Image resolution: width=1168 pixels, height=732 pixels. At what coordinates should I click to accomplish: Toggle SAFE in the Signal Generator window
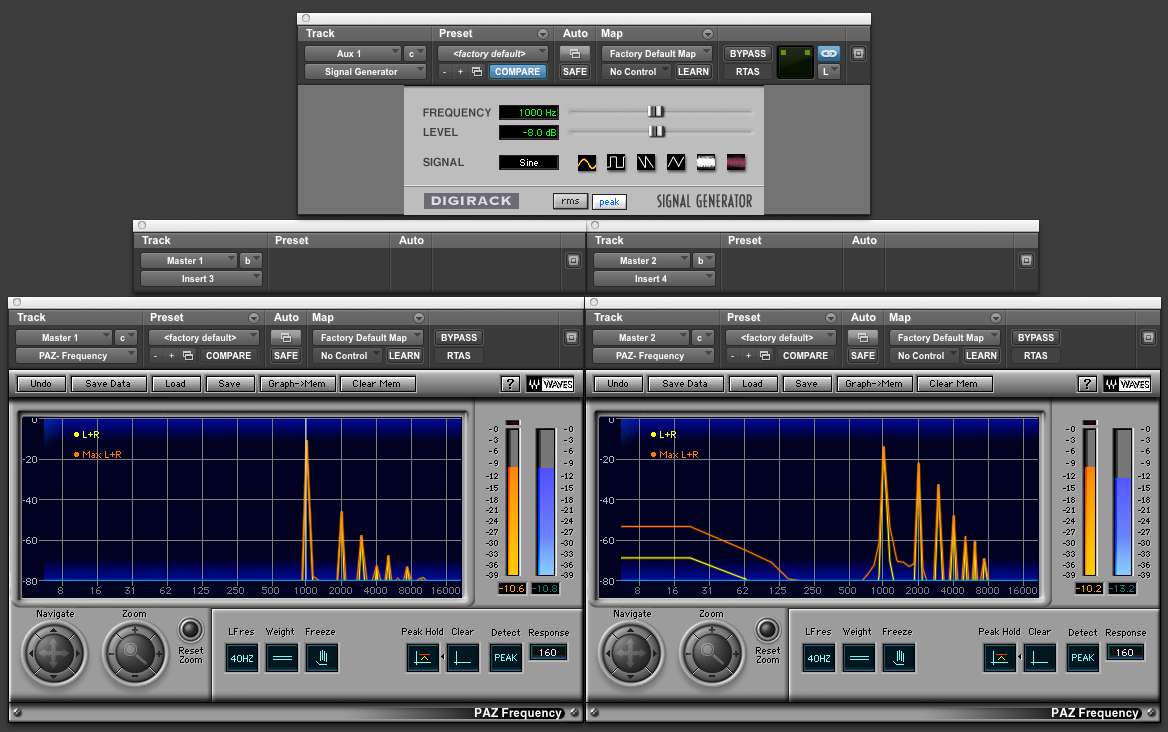[574, 71]
